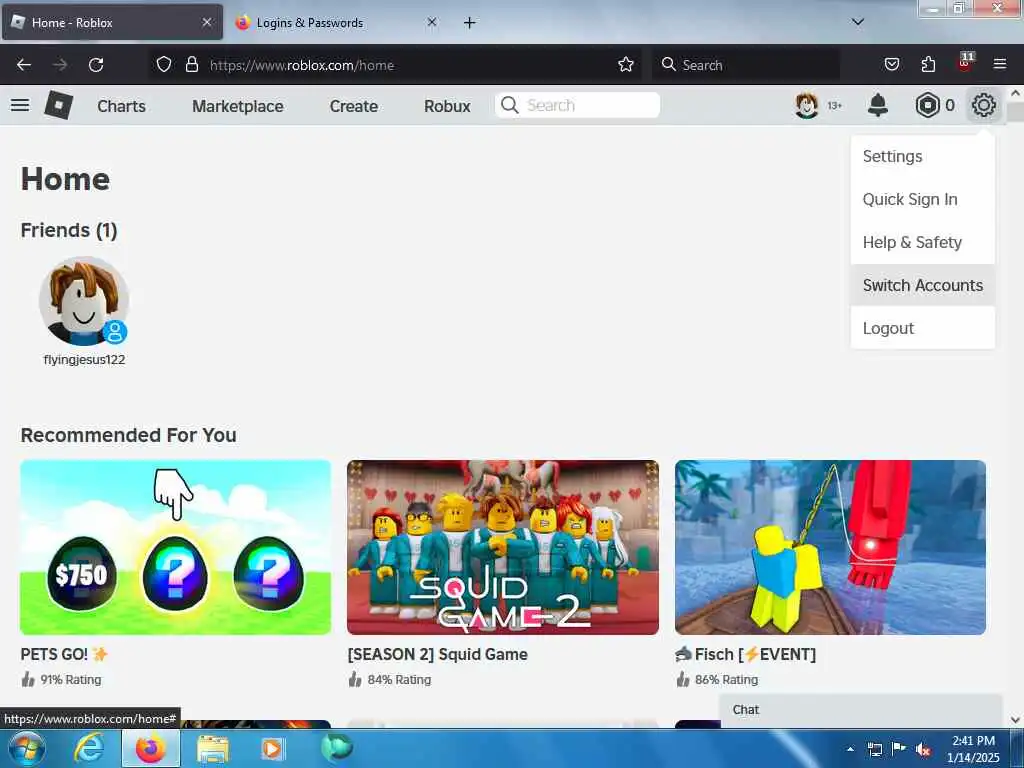Image resolution: width=1024 pixels, height=768 pixels.
Task: Open the media player taskbar icon
Action: [272, 749]
